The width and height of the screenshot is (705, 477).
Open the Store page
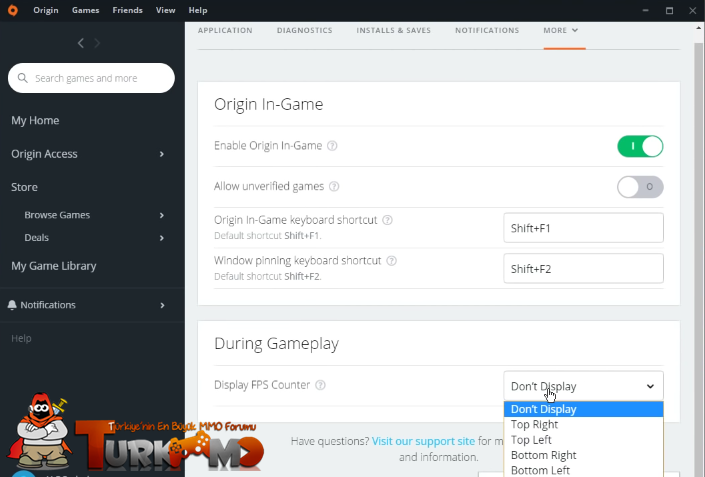pyautogui.click(x=24, y=187)
